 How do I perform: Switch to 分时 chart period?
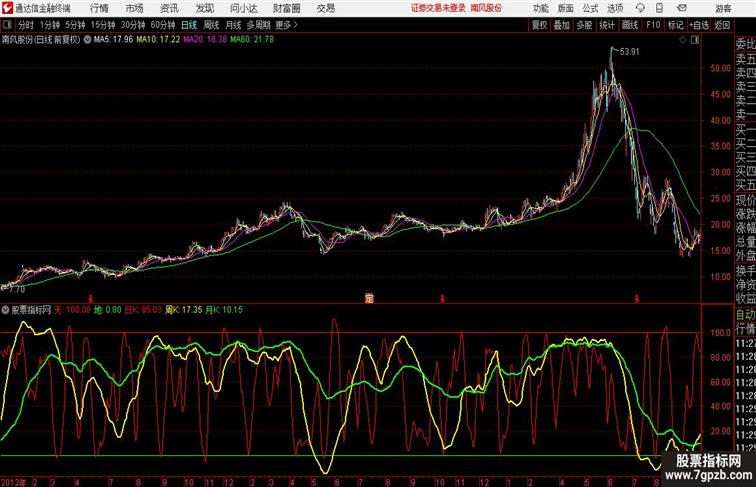(26, 25)
